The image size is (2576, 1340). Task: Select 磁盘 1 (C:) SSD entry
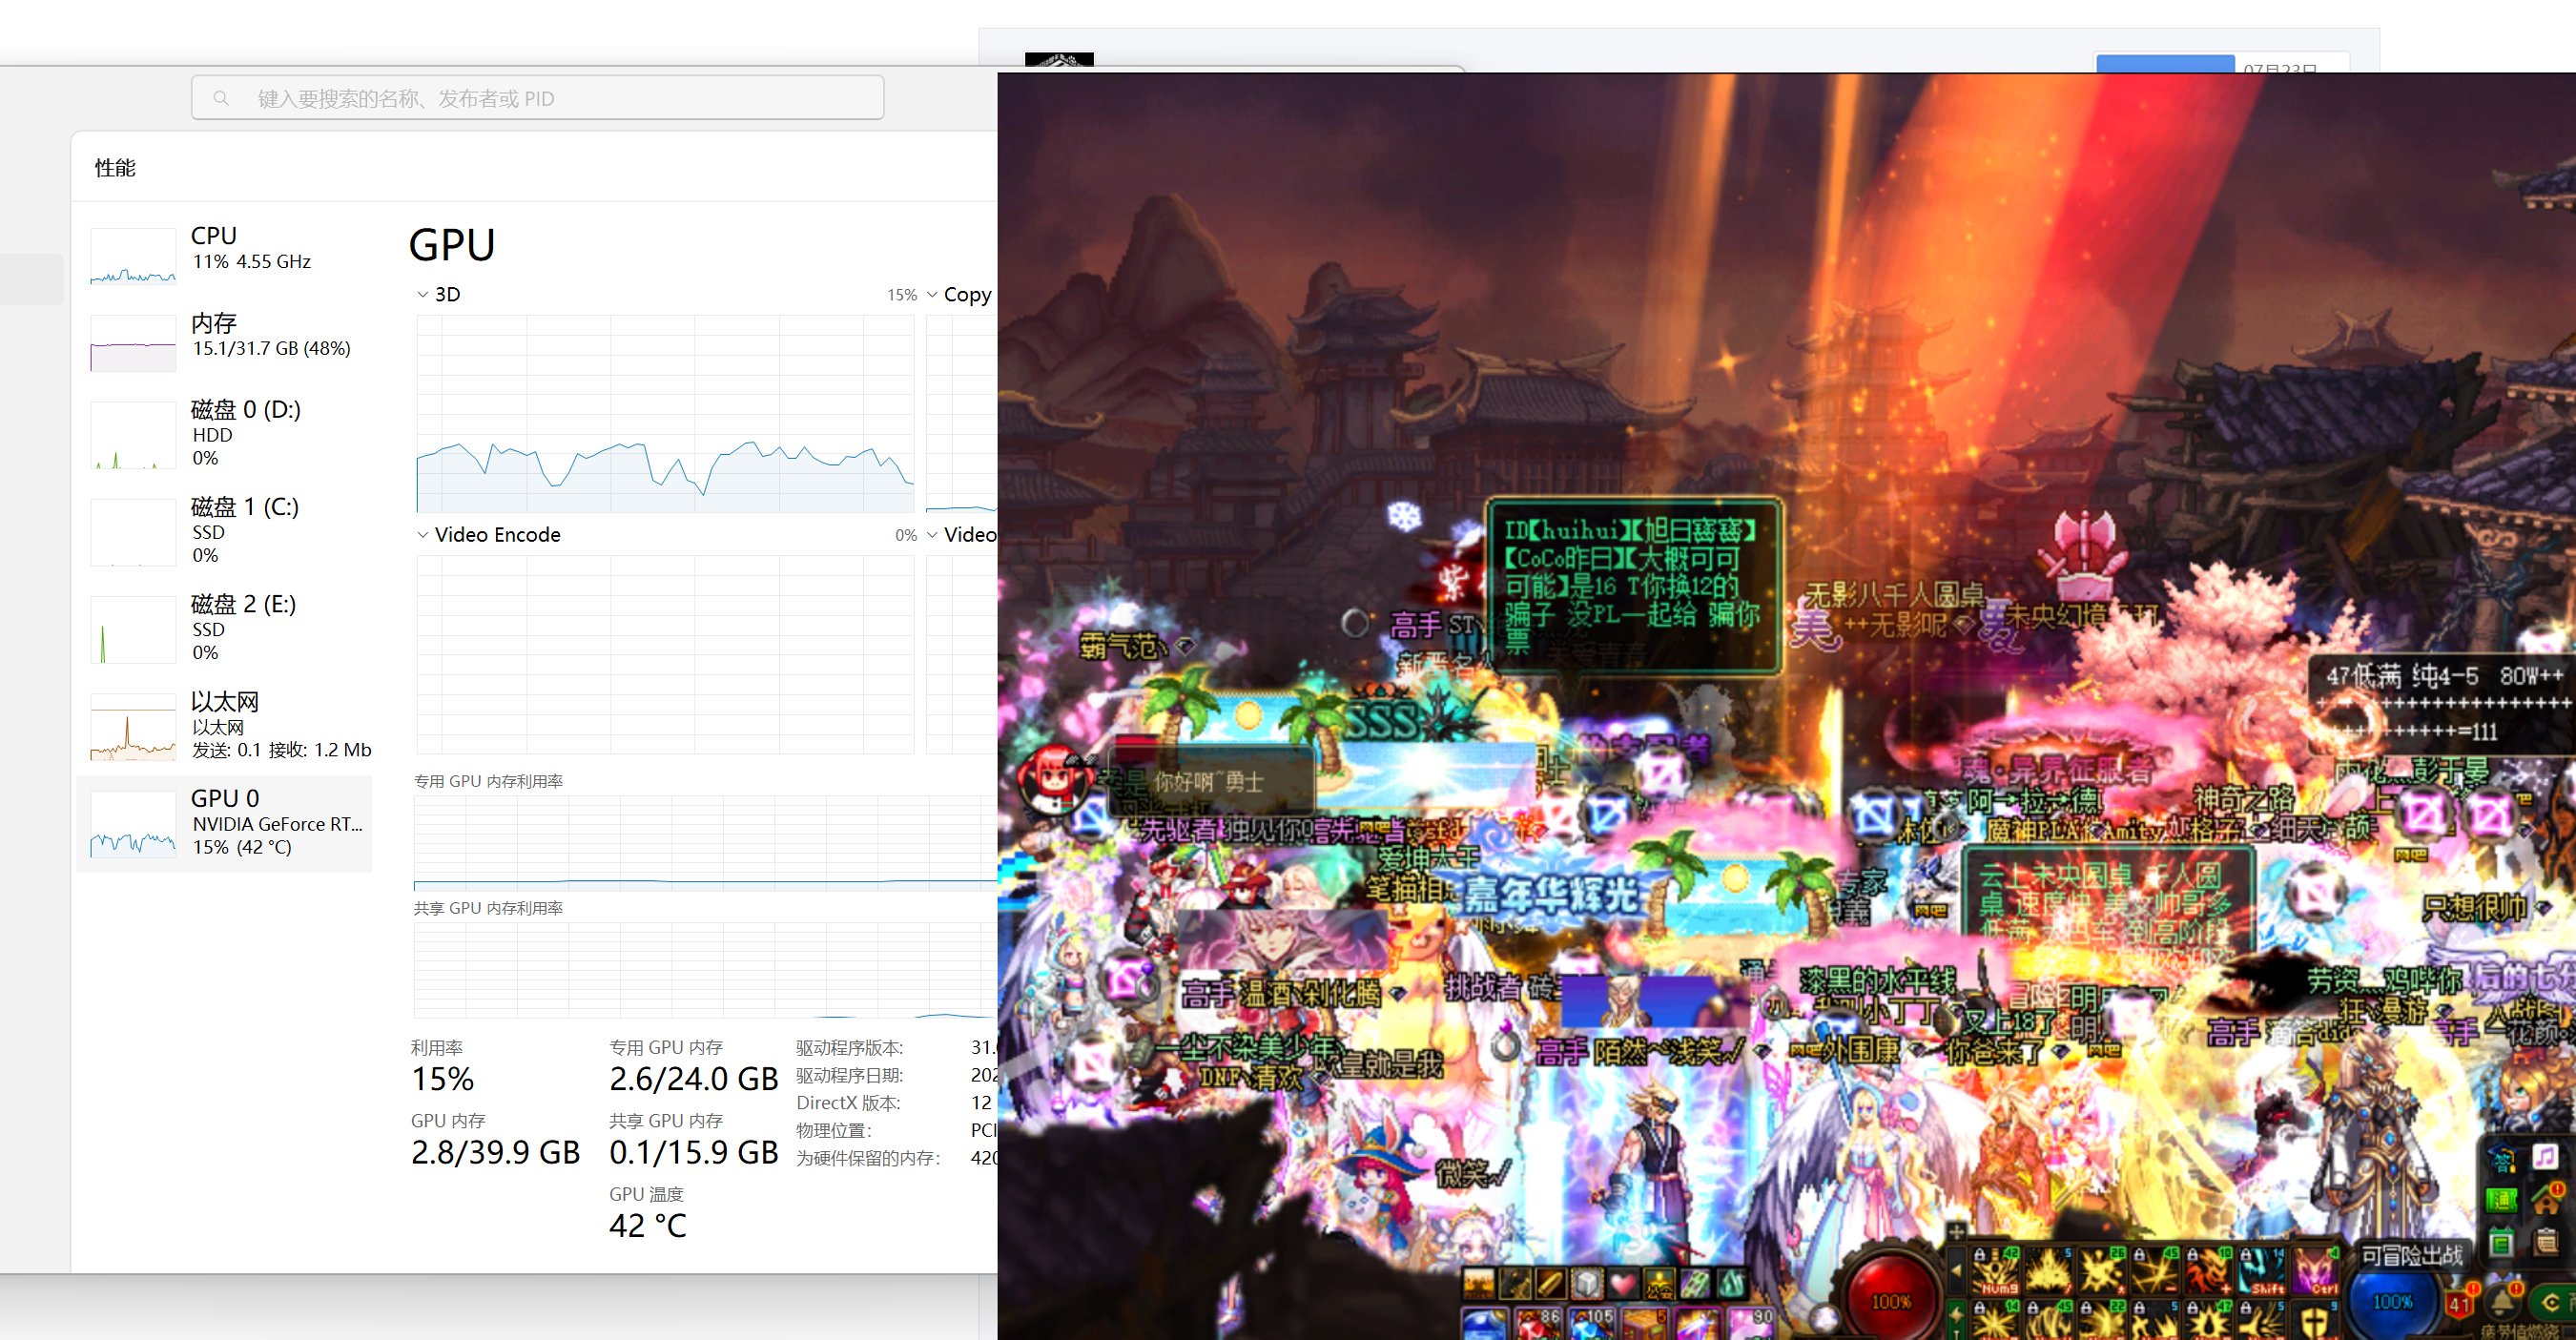point(225,531)
